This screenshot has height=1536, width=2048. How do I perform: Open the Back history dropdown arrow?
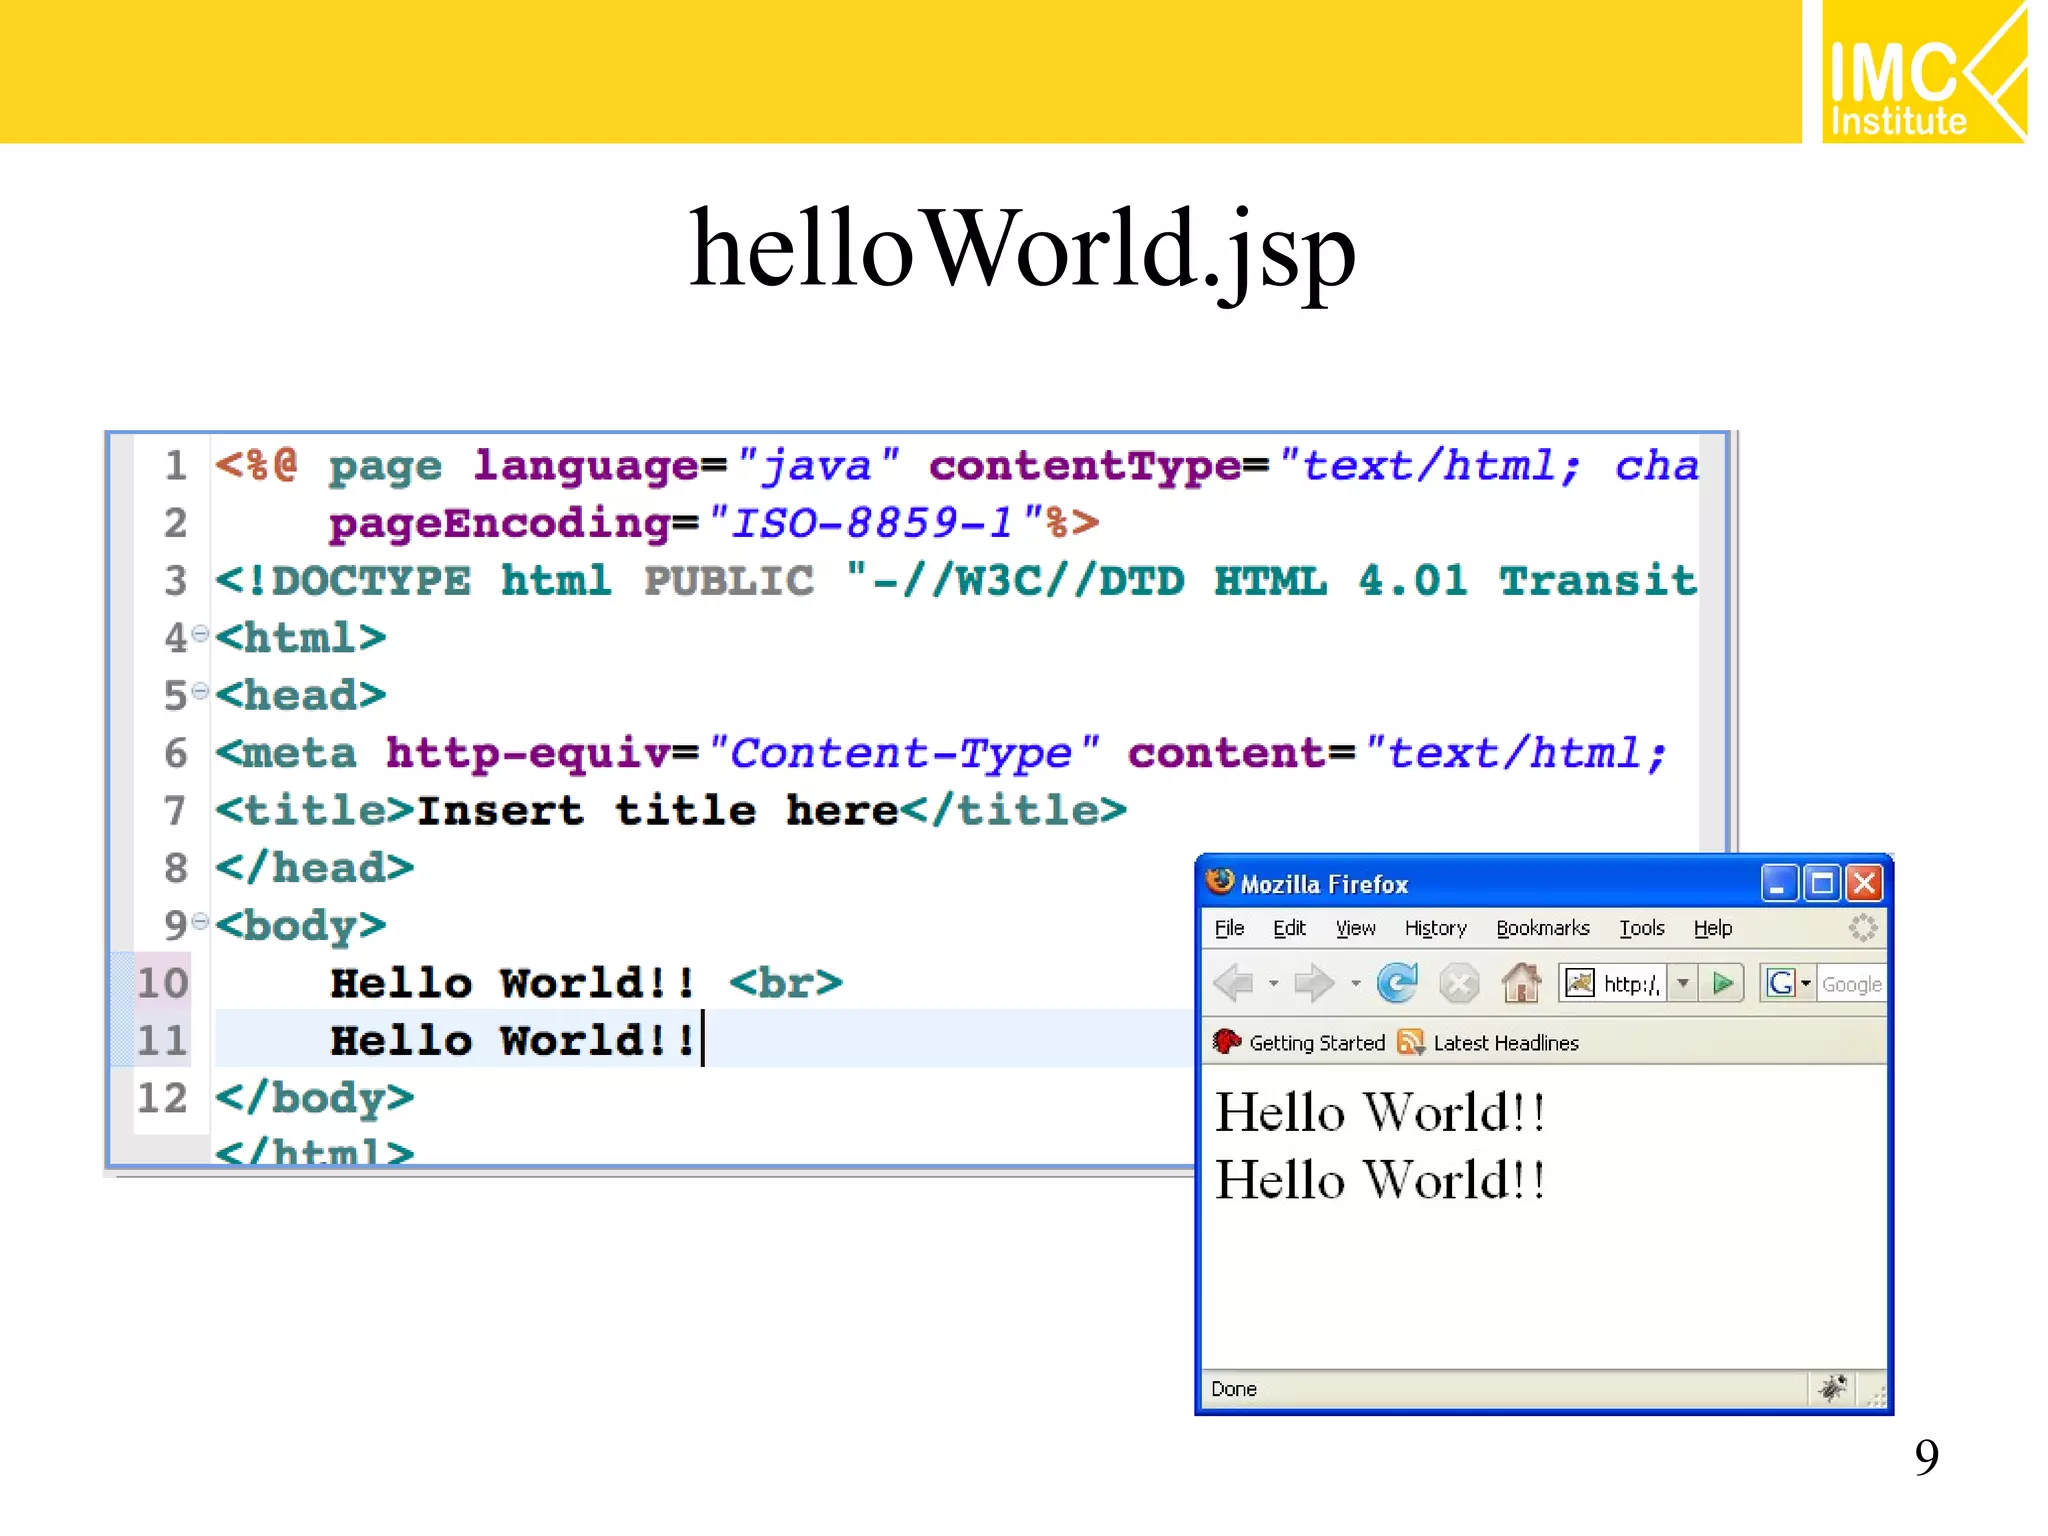(1273, 983)
